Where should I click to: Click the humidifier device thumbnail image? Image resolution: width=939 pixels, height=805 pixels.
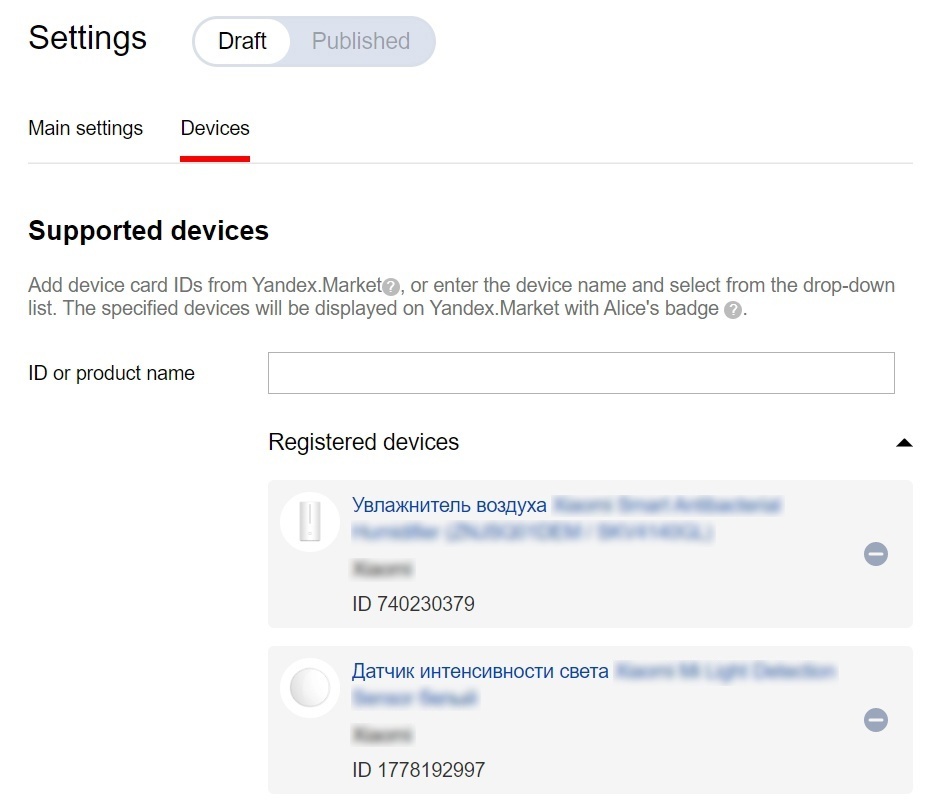[310, 521]
